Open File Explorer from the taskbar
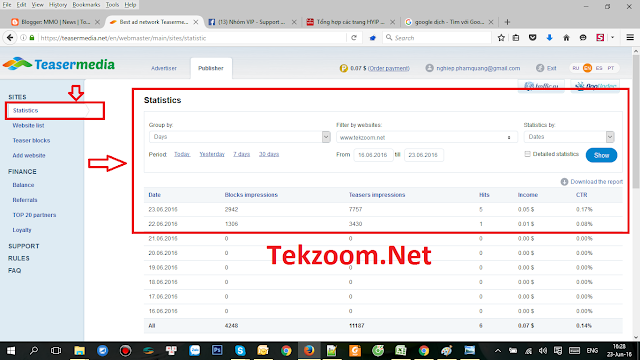 click(79, 351)
